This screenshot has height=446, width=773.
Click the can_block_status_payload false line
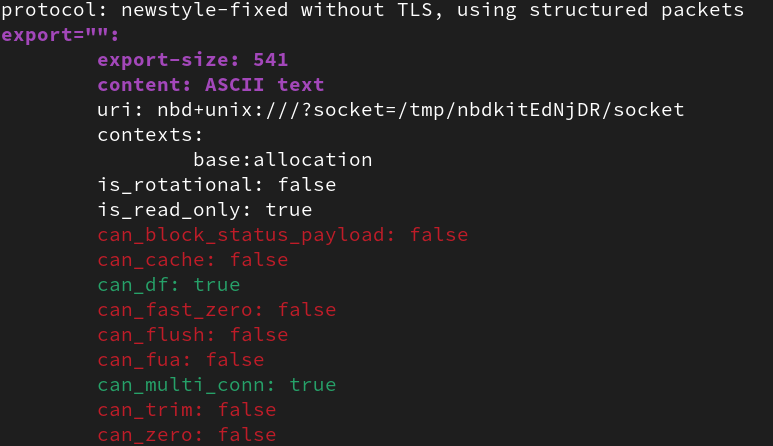[x=282, y=235]
